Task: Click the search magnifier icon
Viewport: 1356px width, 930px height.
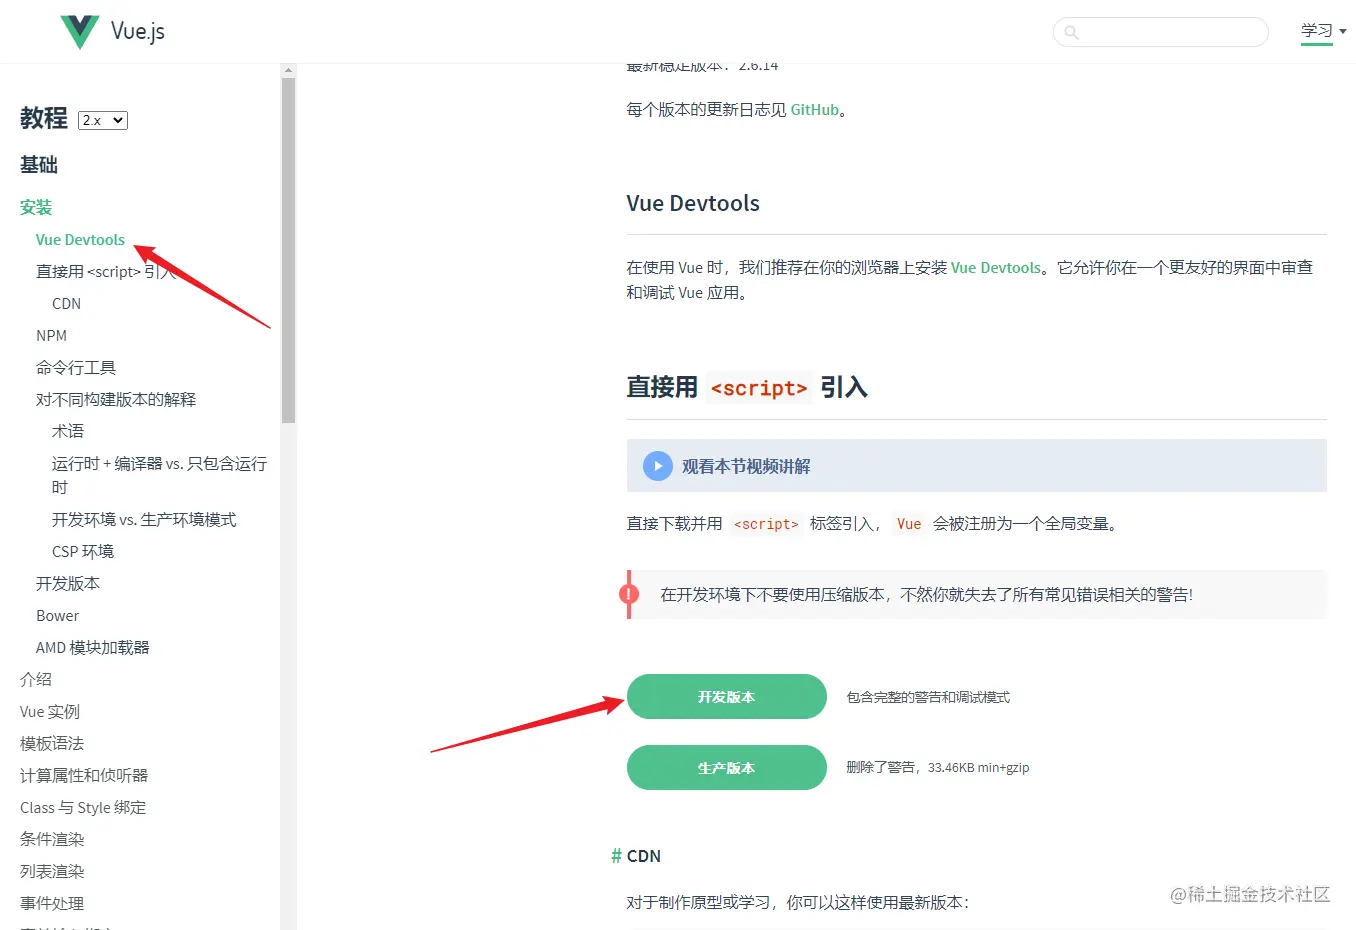Action: pyautogui.click(x=1071, y=32)
